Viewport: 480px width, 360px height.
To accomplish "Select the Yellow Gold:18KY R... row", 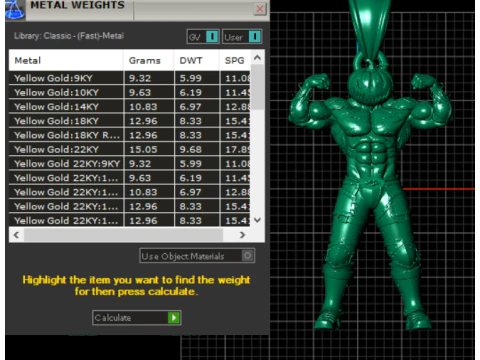I will (129, 135).
